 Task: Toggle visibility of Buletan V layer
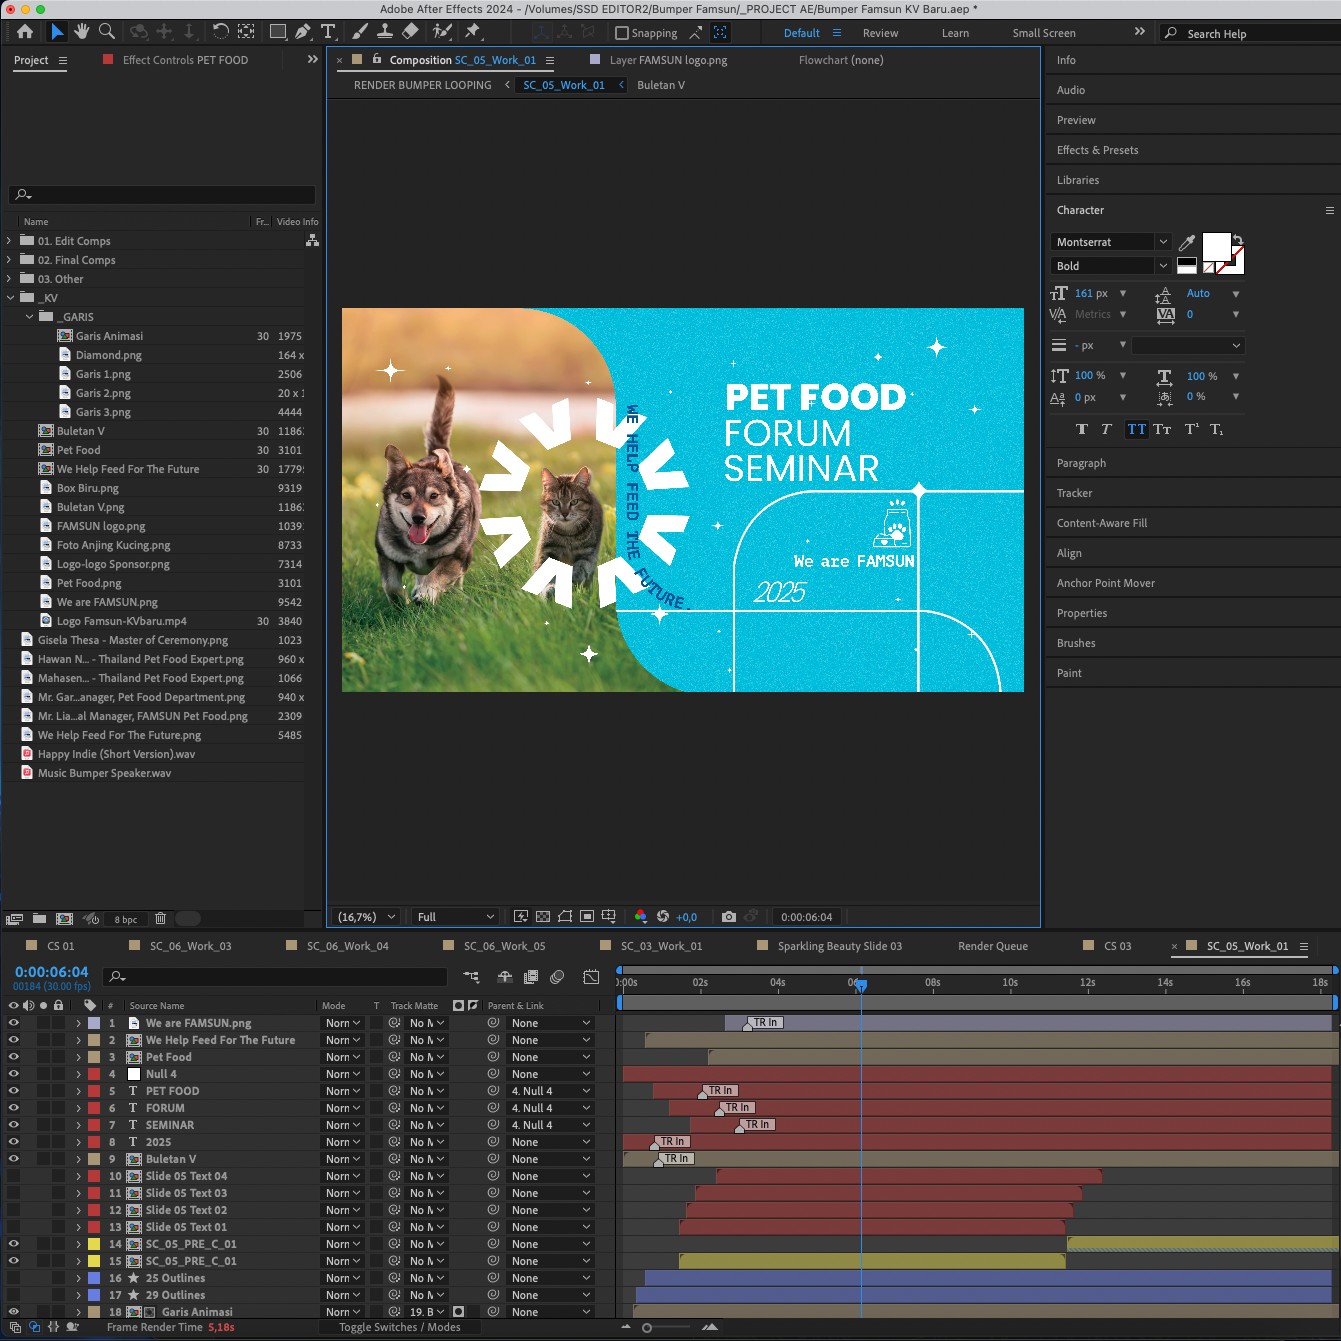[14, 1159]
